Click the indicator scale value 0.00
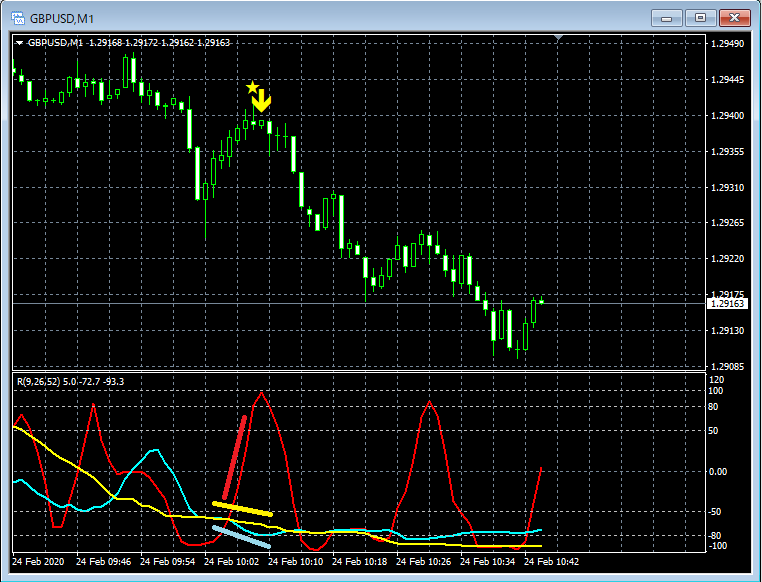 [x=718, y=472]
